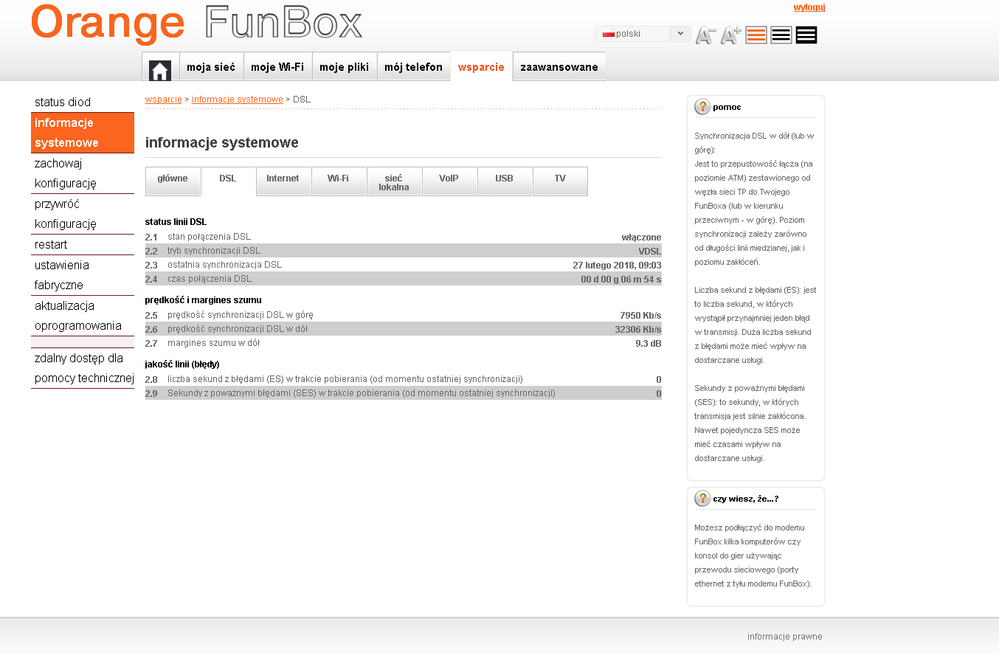Click the home icon in navigation bar
The width and height of the screenshot is (999, 672).
(x=160, y=69)
